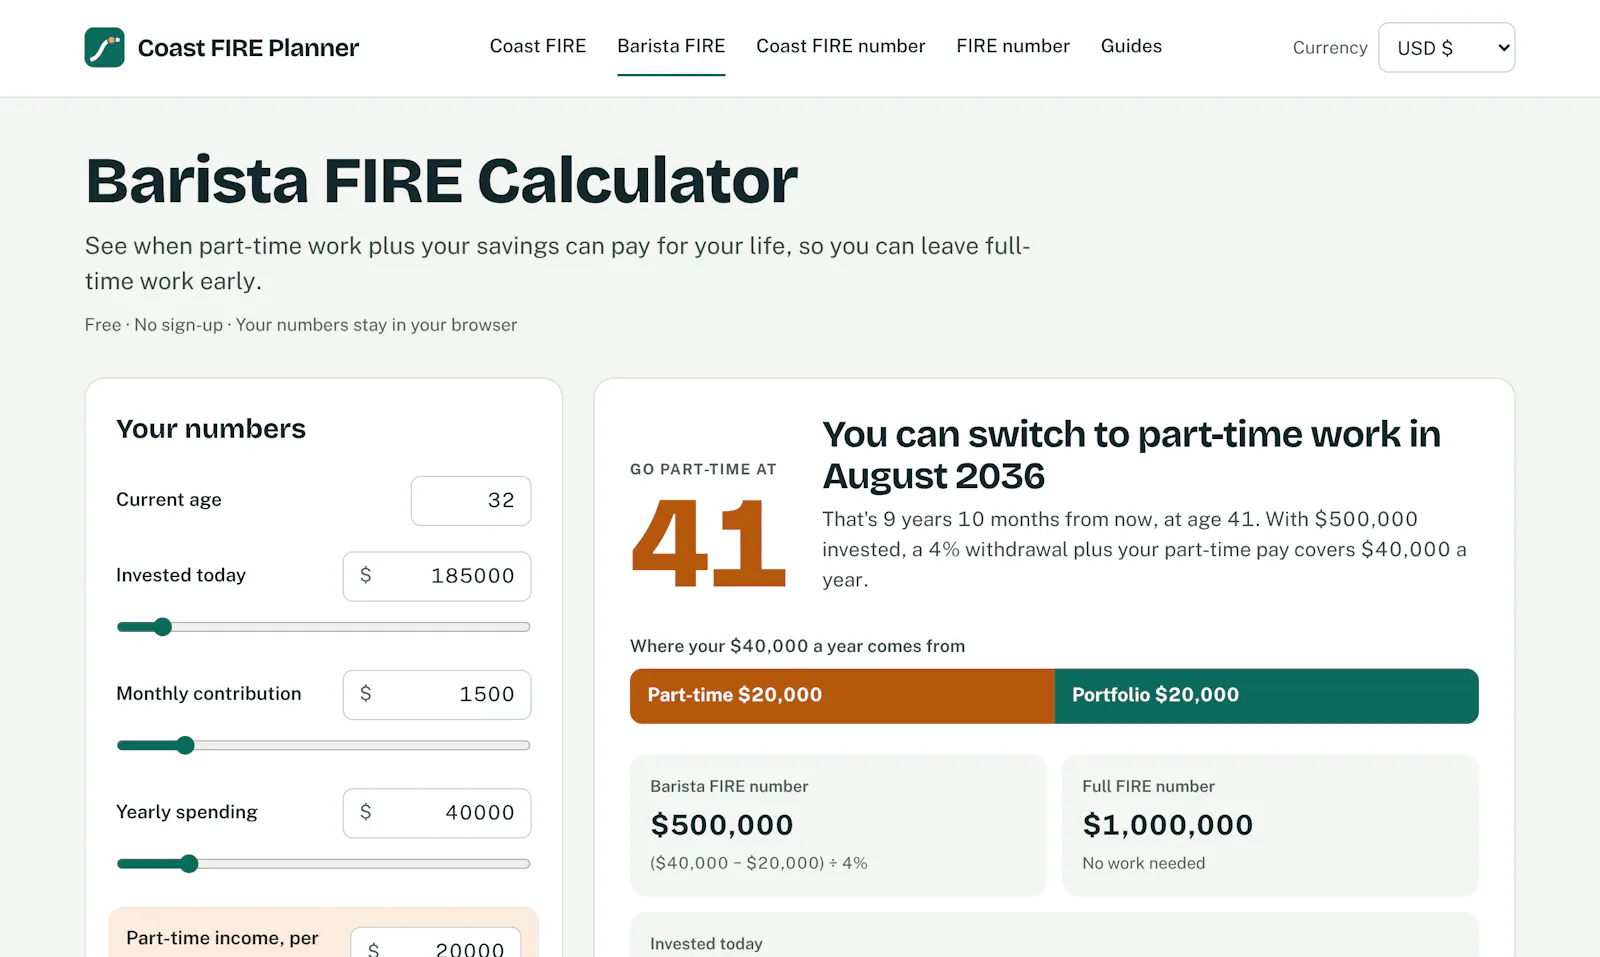Viewport: 1600px width, 957px height.
Task: Focus the Current age input field
Action: click(x=471, y=500)
